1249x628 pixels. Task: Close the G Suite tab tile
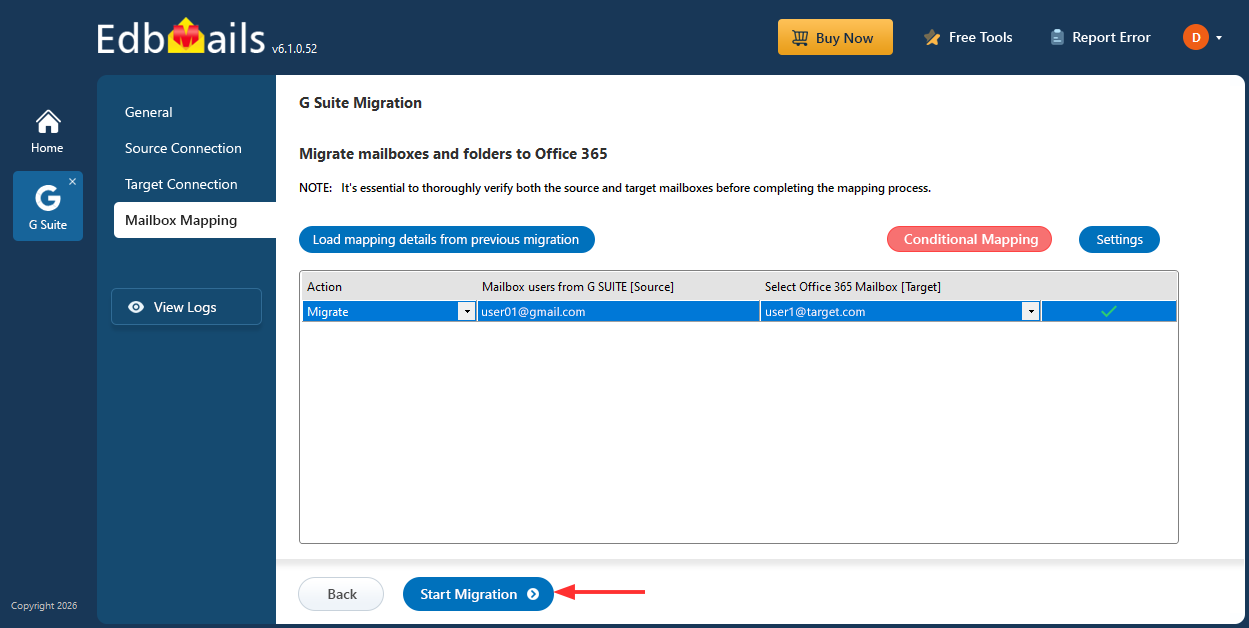click(x=72, y=182)
